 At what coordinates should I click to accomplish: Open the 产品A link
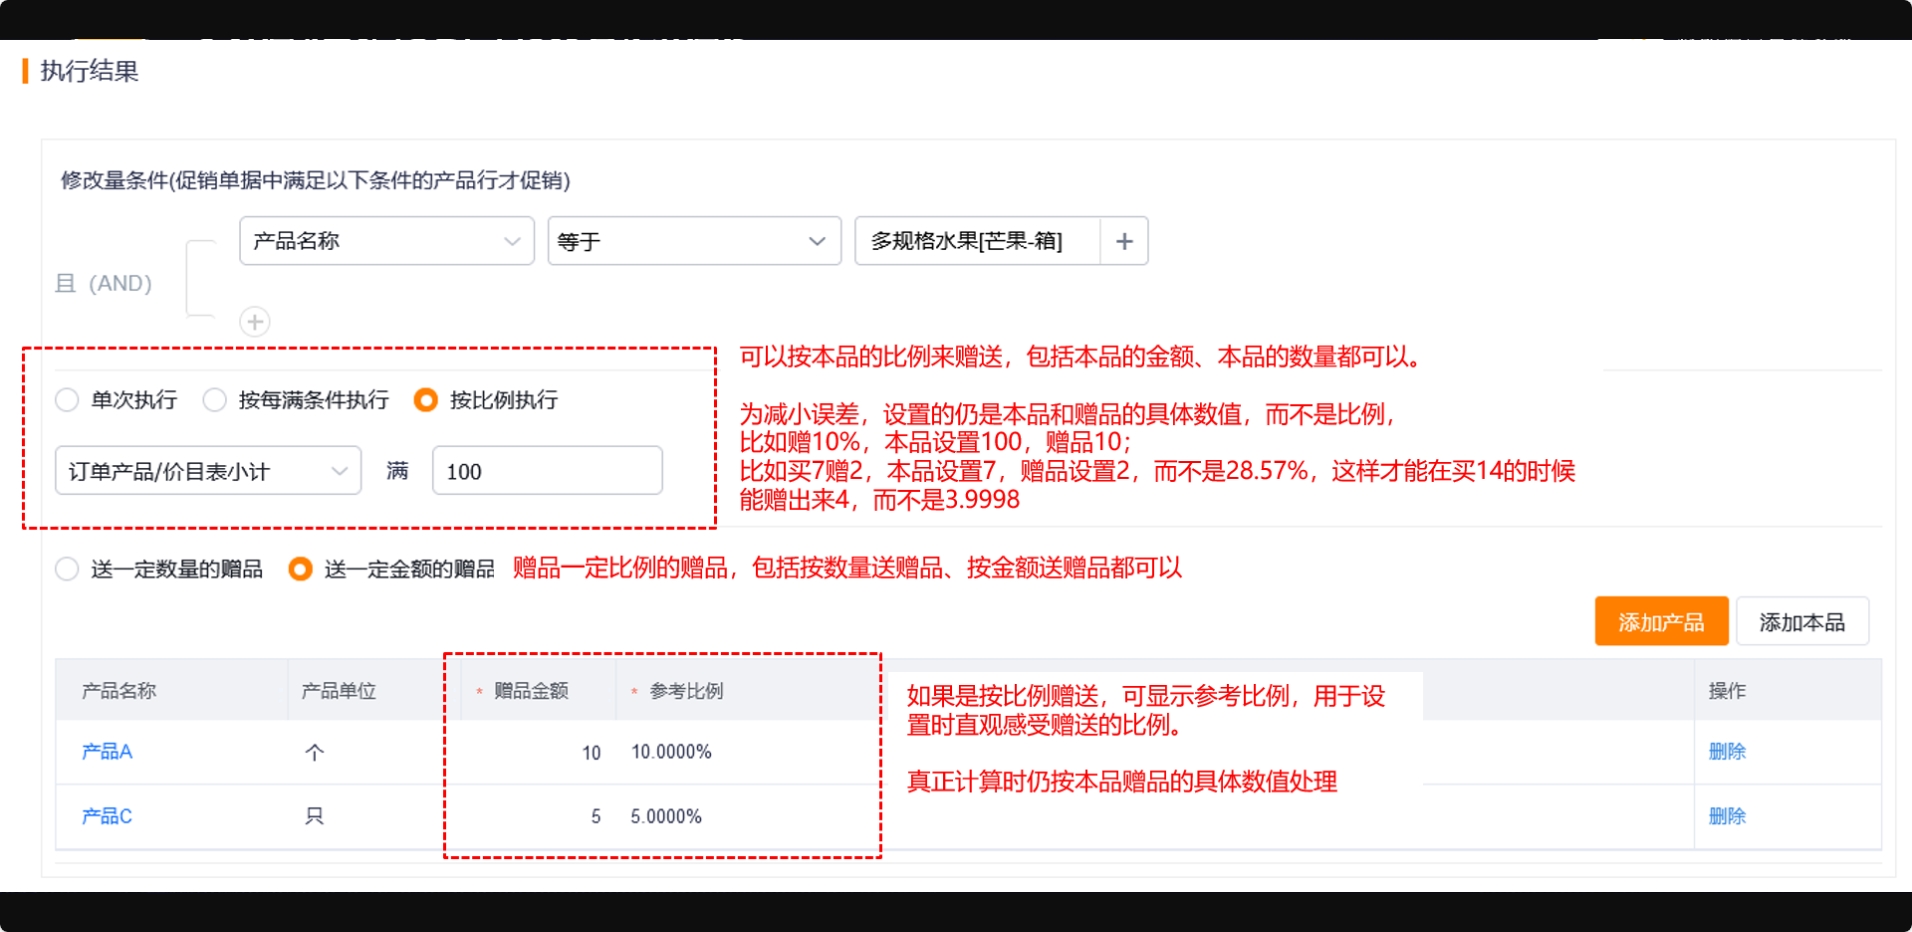[x=107, y=752]
